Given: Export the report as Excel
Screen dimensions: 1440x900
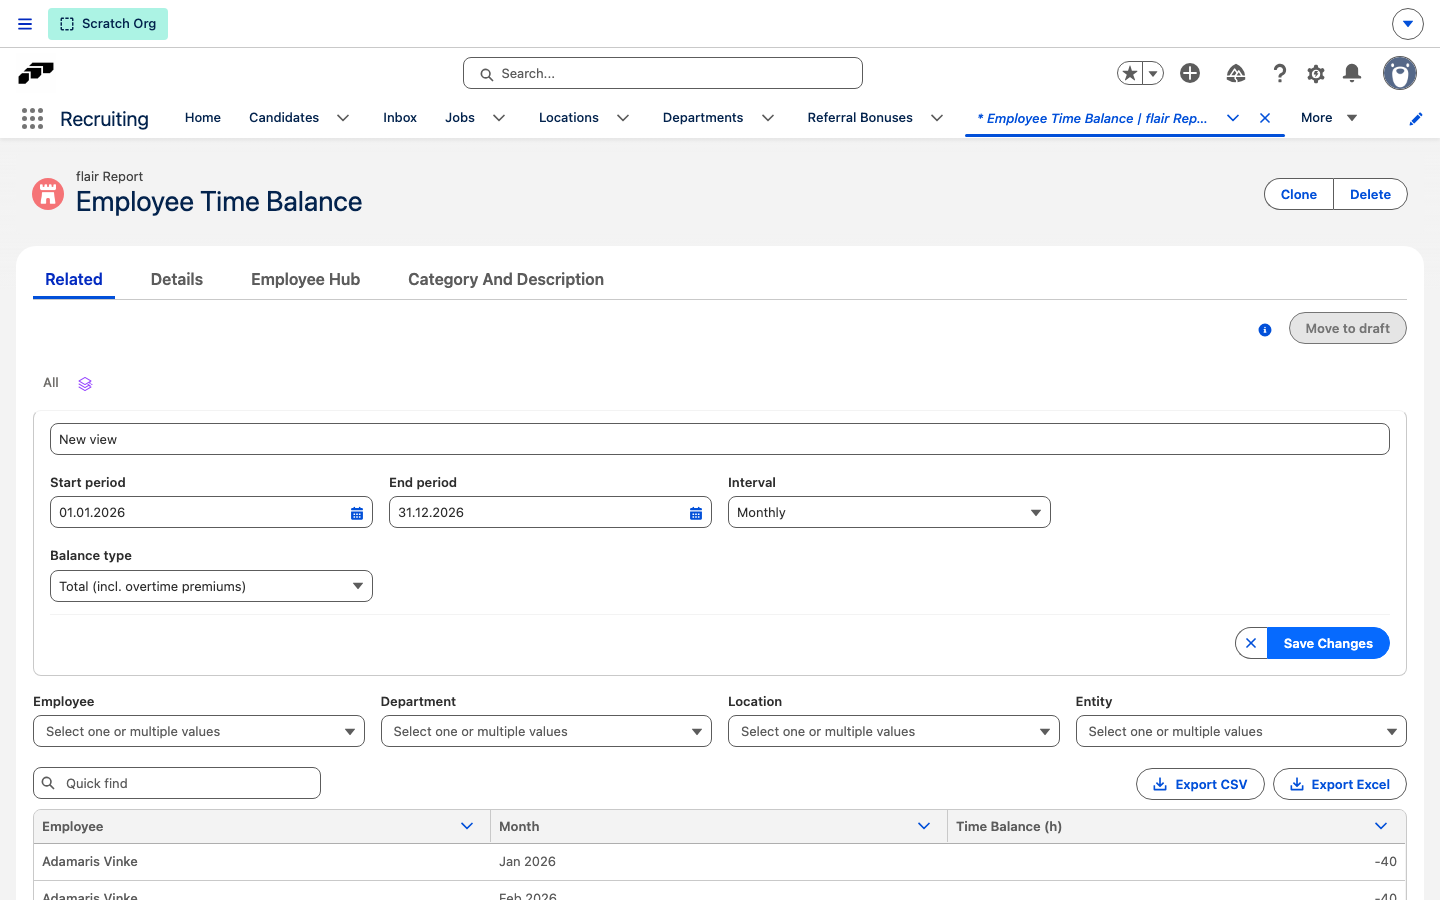Looking at the screenshot, I should pyautogui.click(x=1340, y=784).
